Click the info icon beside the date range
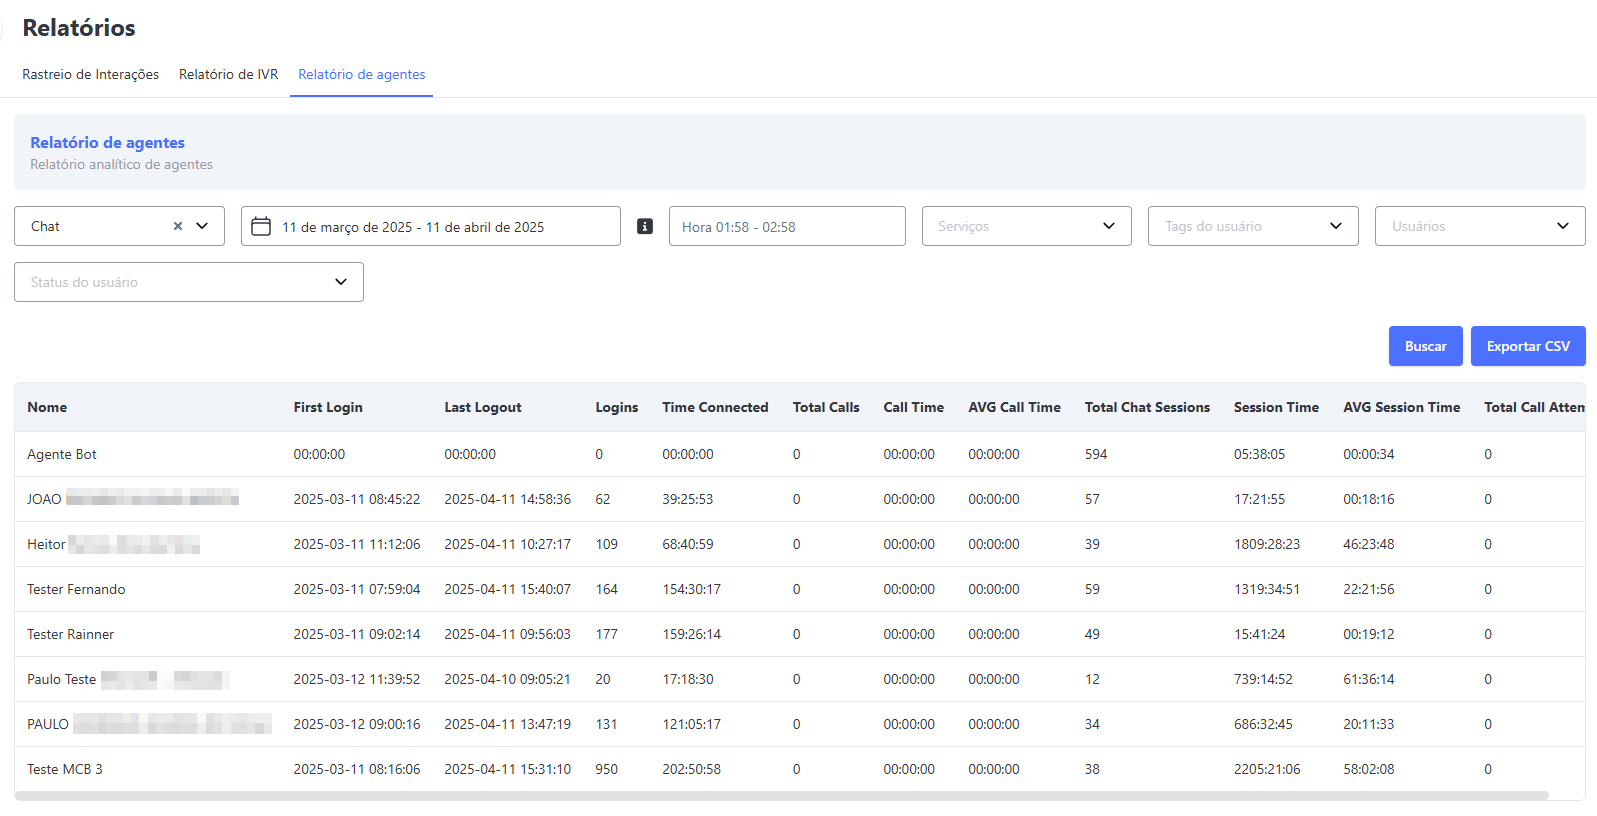1597x816 pixels. click(645, 226)
